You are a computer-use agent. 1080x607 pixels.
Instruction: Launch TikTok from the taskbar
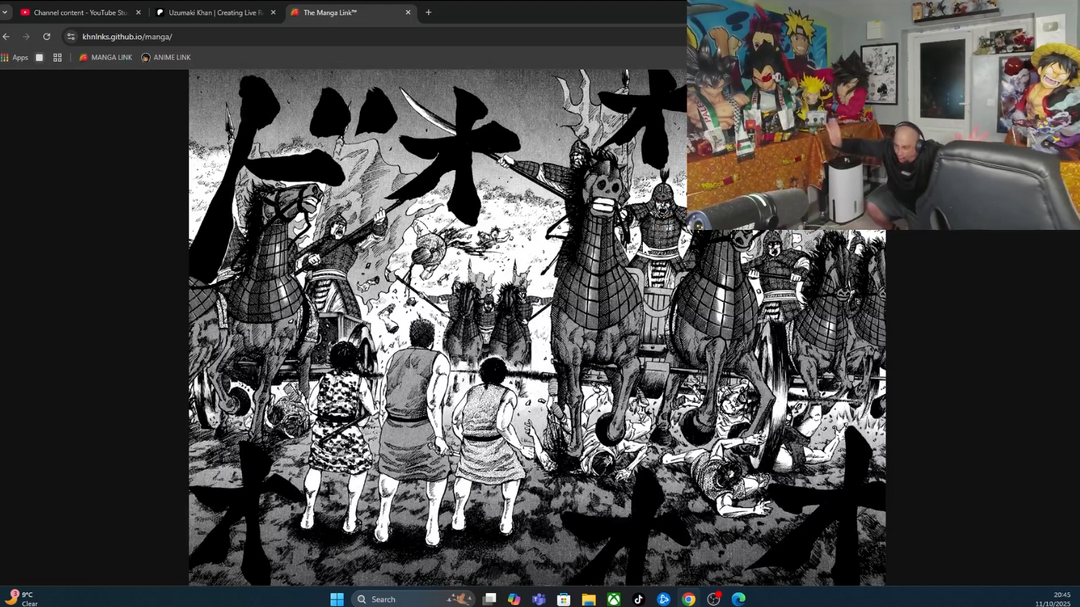[x=637, y=600]
